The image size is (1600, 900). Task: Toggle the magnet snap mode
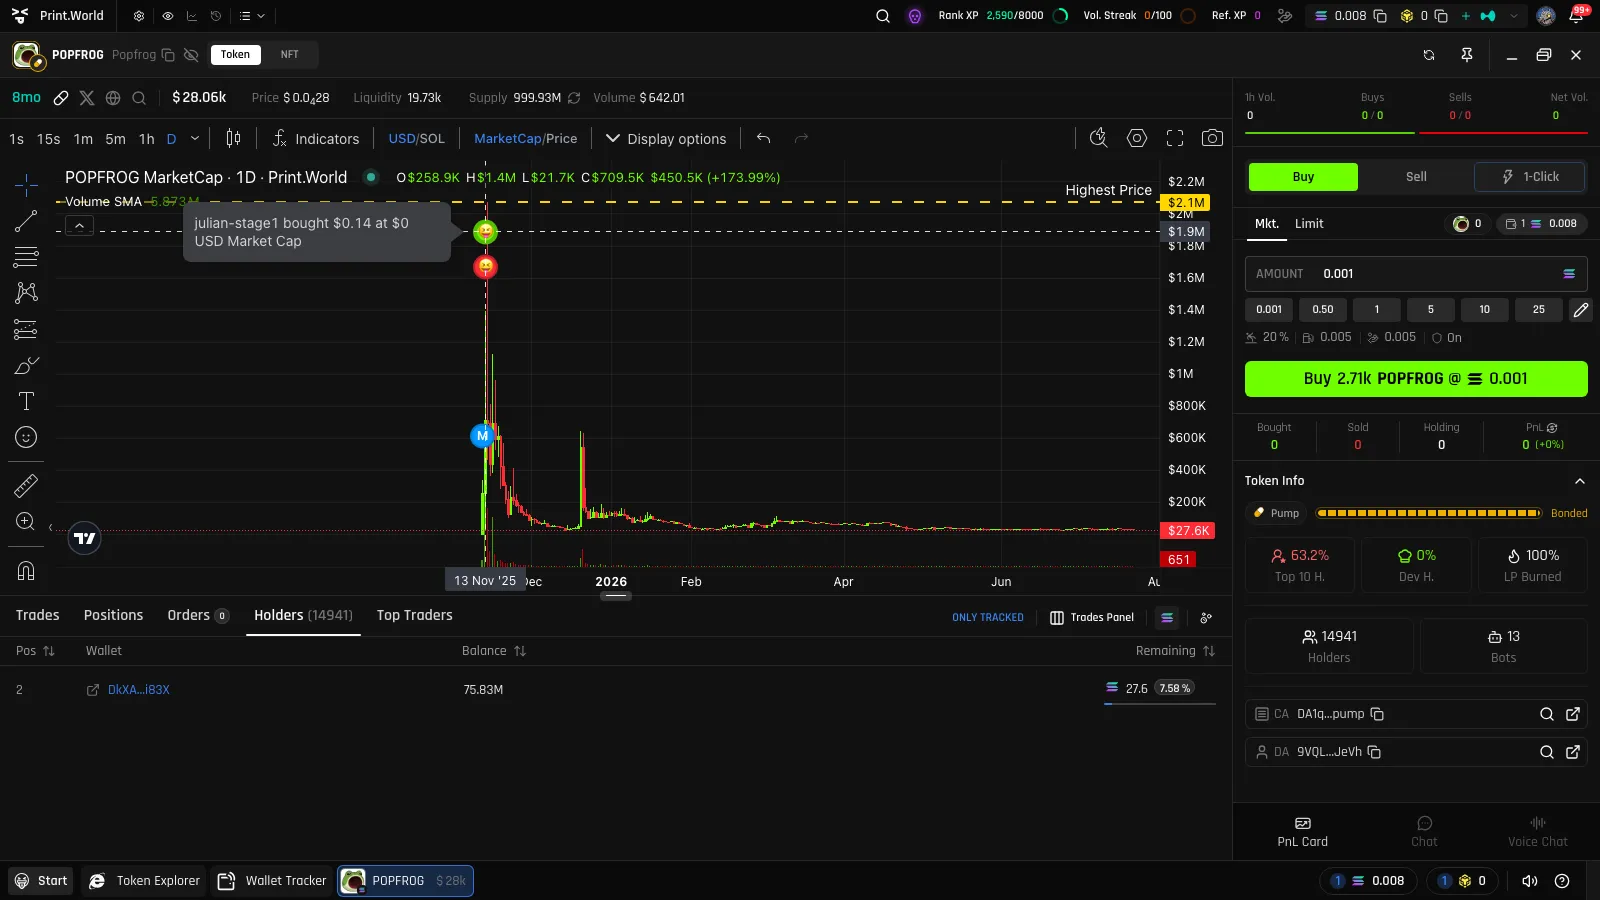26,571
